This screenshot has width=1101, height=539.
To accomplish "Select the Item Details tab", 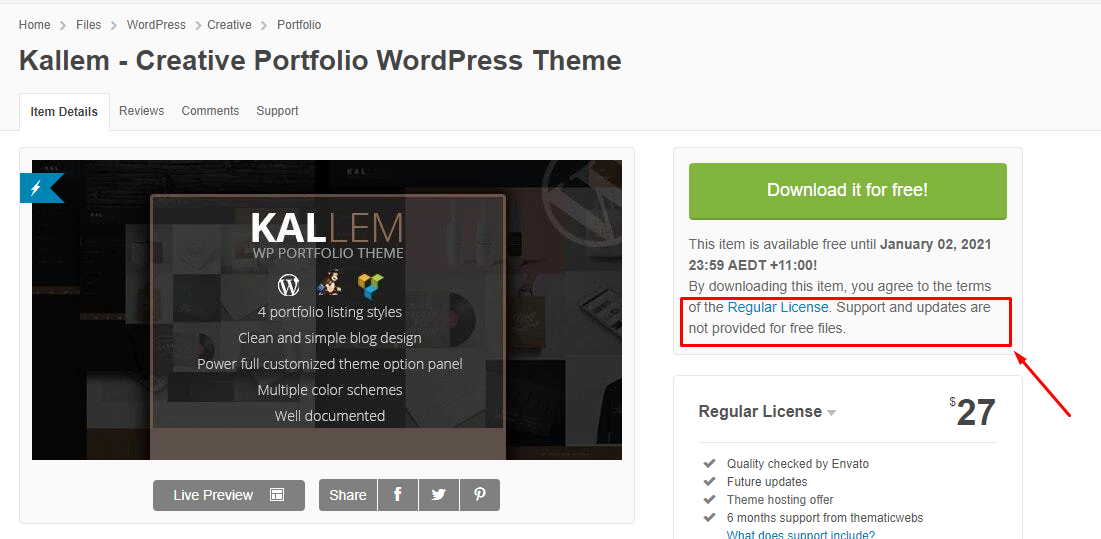I will pyautogui.click(x=64, y=112).
